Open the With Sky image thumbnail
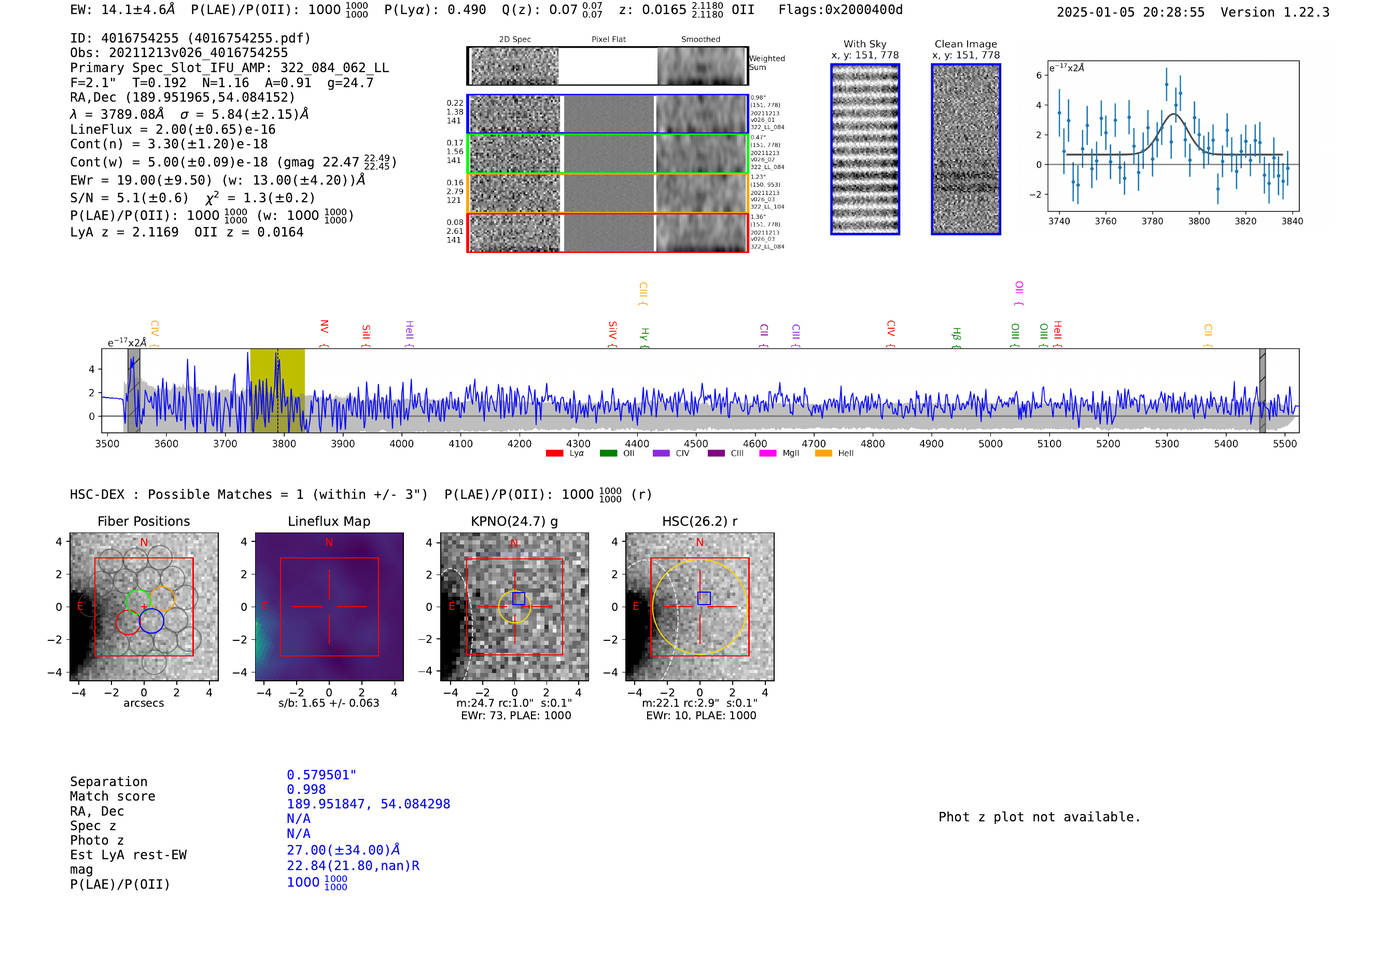Image resolution: width=1400 pixels, height=953 pixels. coord(865,149)
